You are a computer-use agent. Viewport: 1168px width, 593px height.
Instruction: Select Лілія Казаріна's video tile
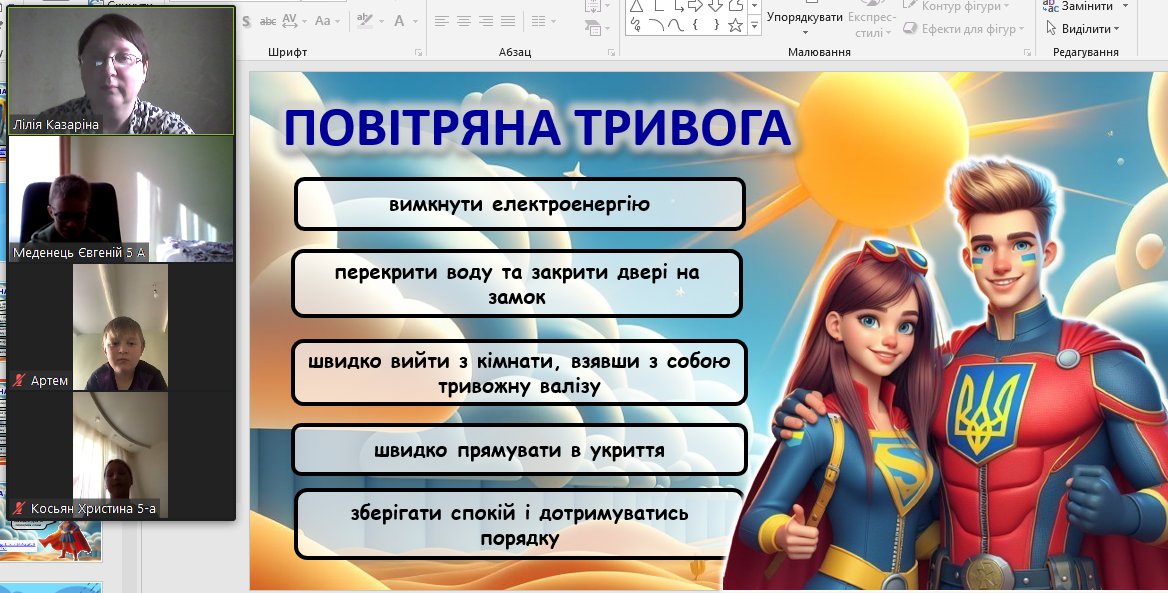point(121,71)
